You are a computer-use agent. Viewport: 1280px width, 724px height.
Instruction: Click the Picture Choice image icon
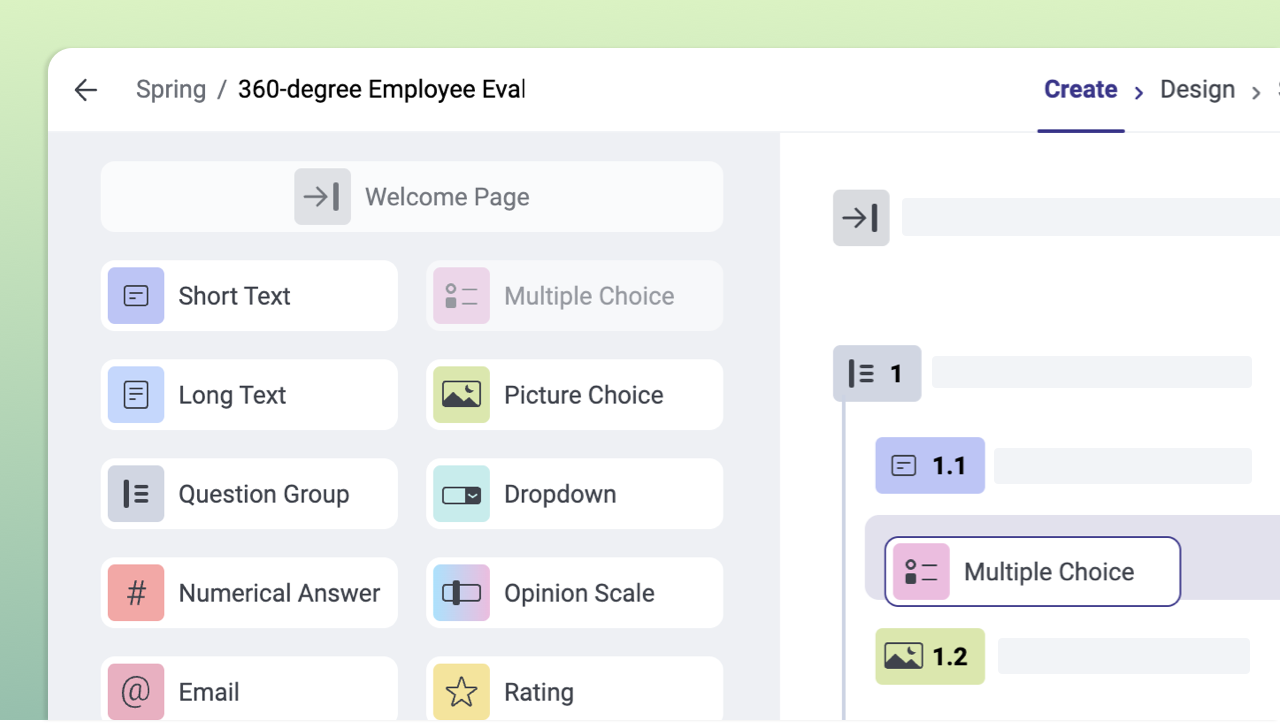[461, 394]
